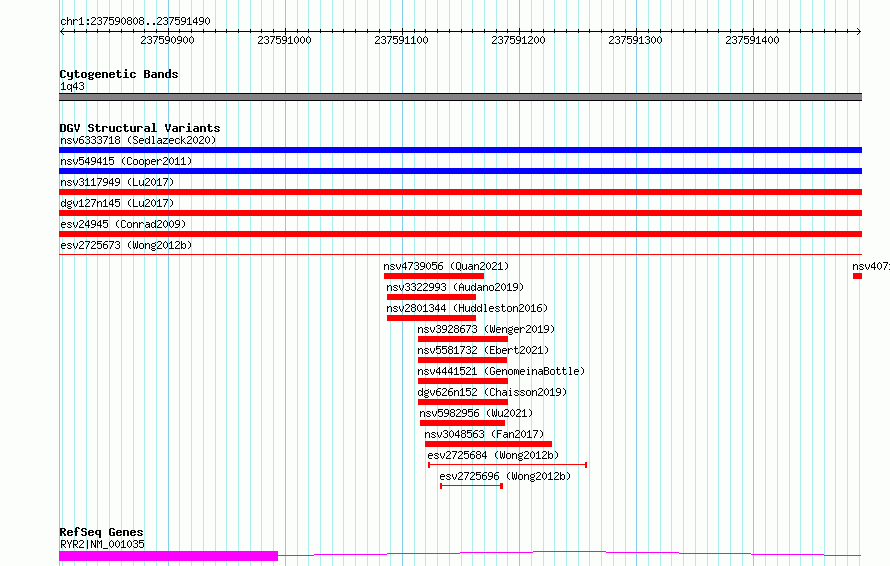This screenshot has height=566, width=890.
Task: Click ruler position 237591100
Action: [401, 40]
